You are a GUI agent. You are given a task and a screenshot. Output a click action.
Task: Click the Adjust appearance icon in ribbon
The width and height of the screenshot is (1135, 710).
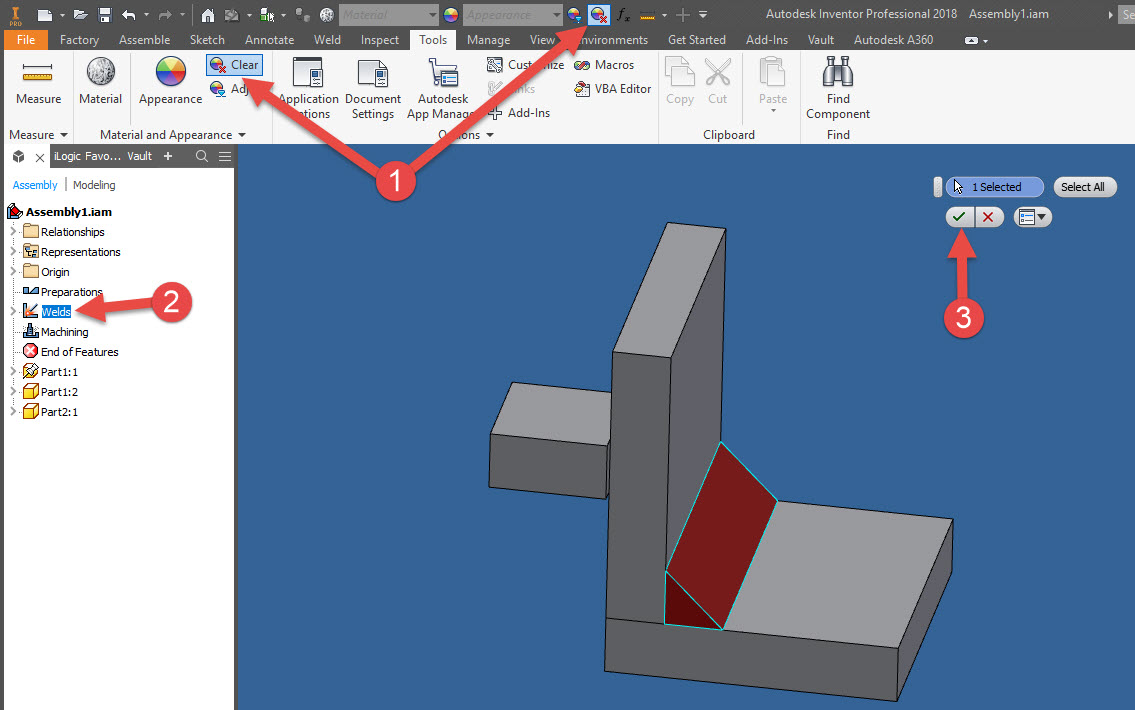click(218, 89)
